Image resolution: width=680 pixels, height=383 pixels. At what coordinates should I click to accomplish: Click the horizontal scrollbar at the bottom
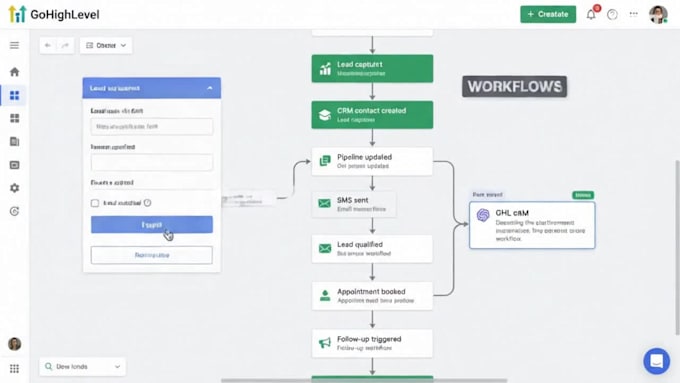click(364, 380)
